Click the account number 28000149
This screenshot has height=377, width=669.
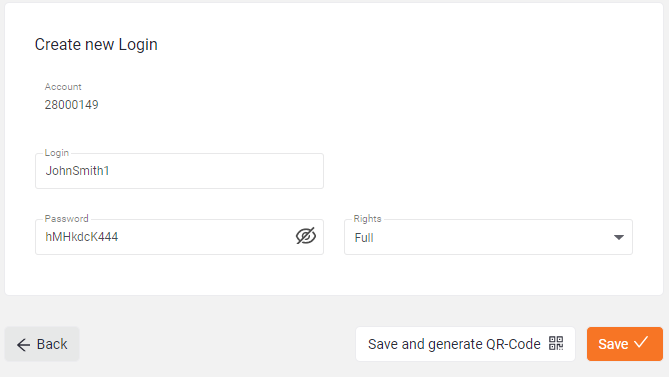pos(71,104)
